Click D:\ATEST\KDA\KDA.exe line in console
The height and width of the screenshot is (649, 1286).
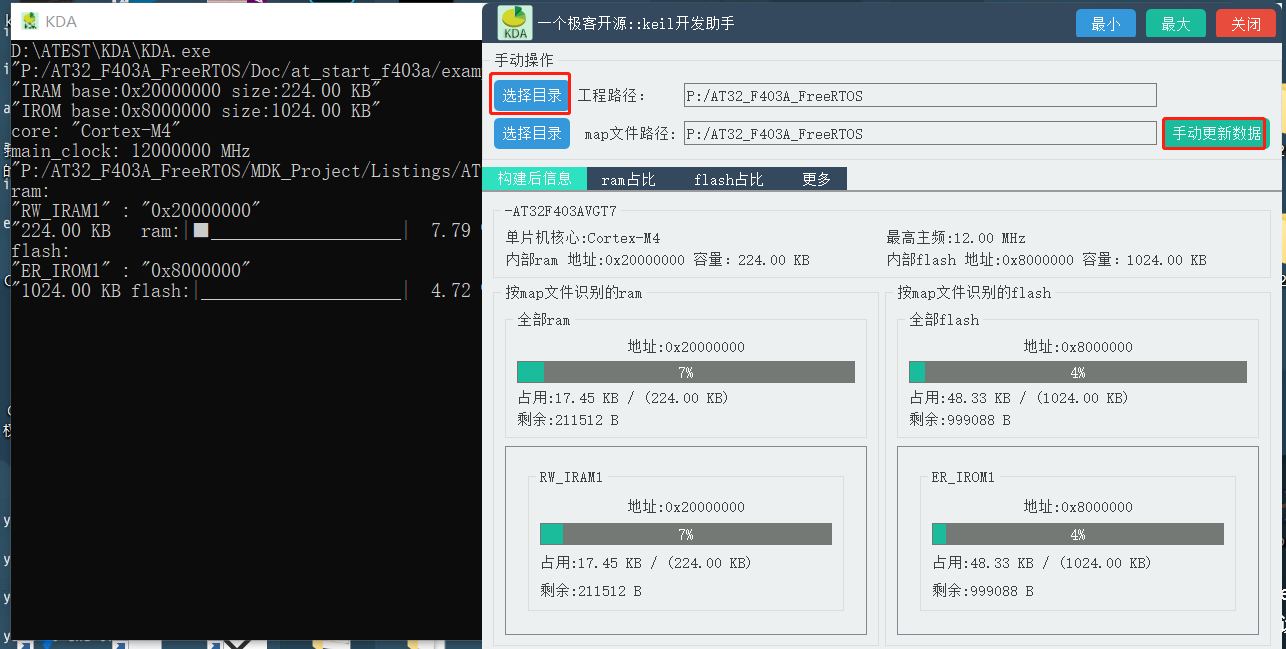(111, 51)
